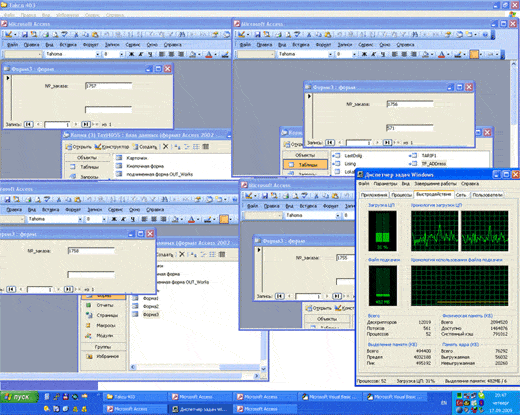This screenshot has height=415, width=520.
Task: Toggle Bold in order 1756 Access window
Action: click(364, 54)
